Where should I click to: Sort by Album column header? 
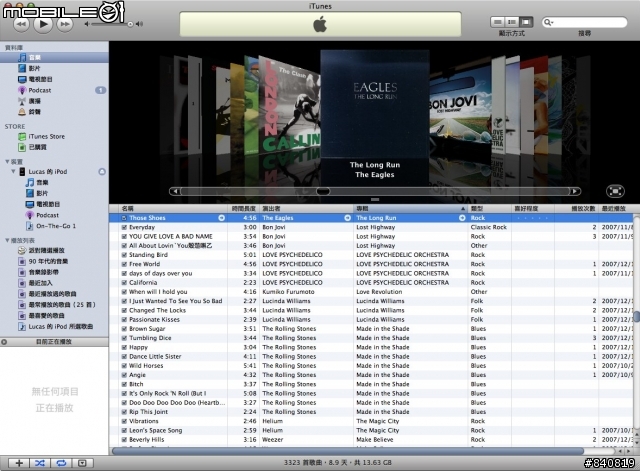[x=410, y=209]
